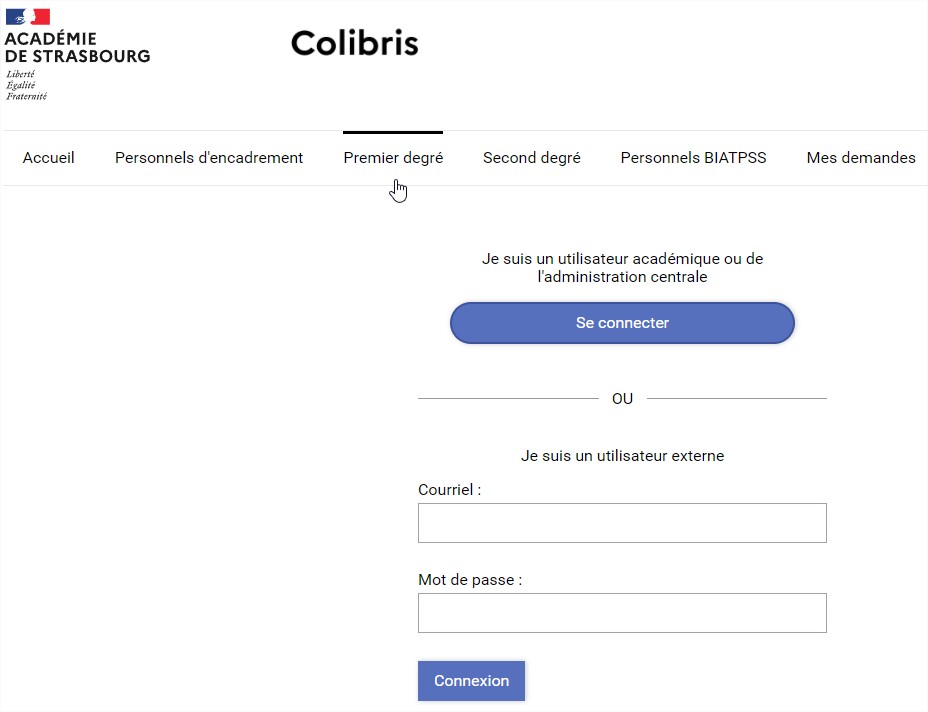Open the Académie de Strasbourg logo link
The height and width of the screenshot is (712, 928).
(77, 54)
